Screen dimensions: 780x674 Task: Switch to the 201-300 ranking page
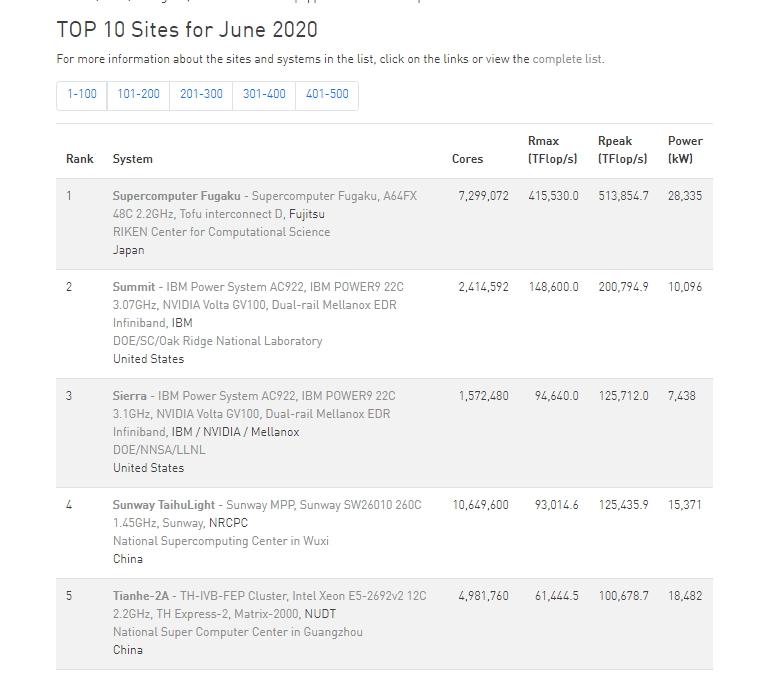201,94
